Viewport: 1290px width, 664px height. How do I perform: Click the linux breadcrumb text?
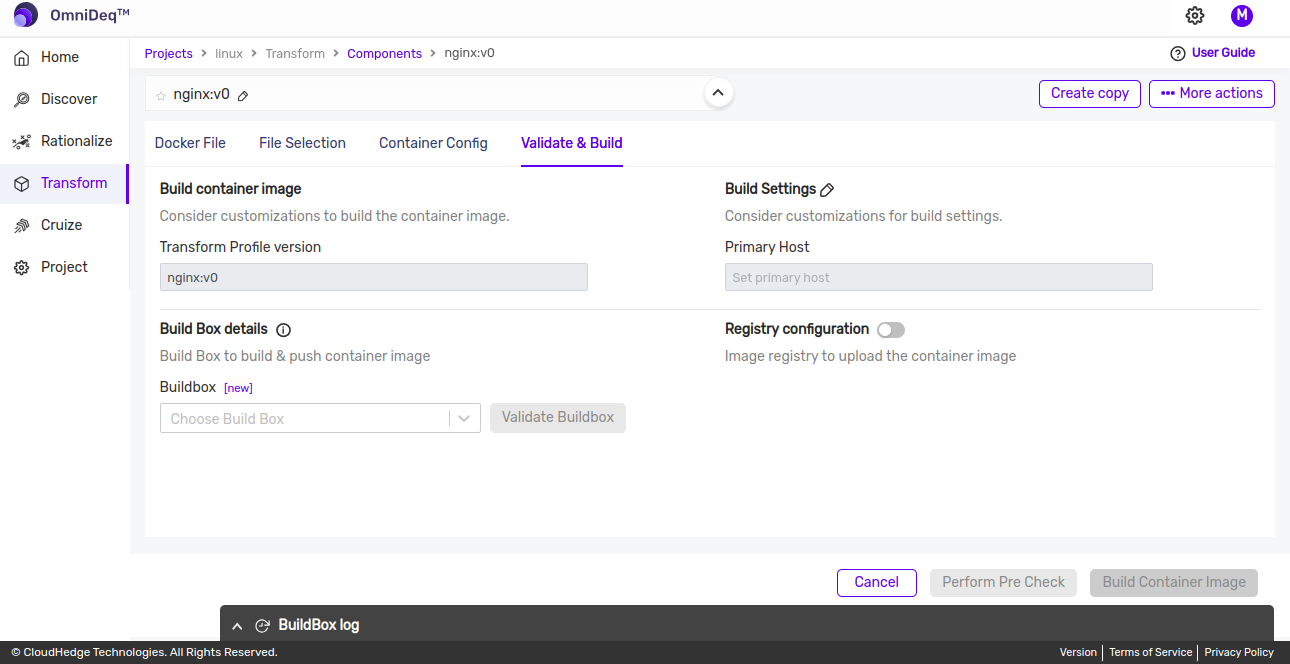click(x=229, y=53)
